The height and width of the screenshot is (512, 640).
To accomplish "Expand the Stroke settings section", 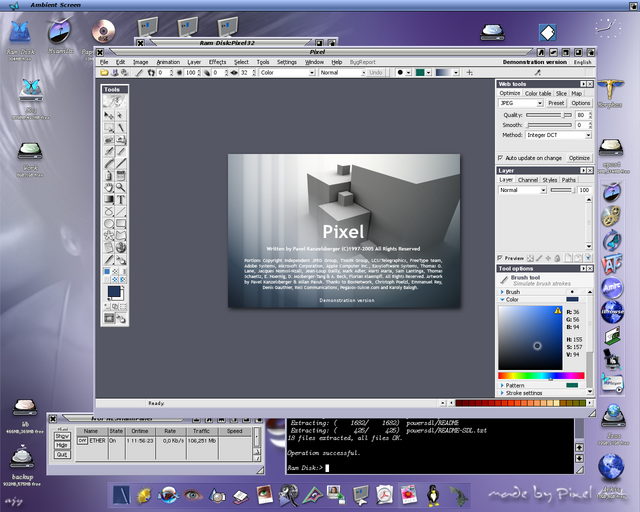I will coord(502,393).
